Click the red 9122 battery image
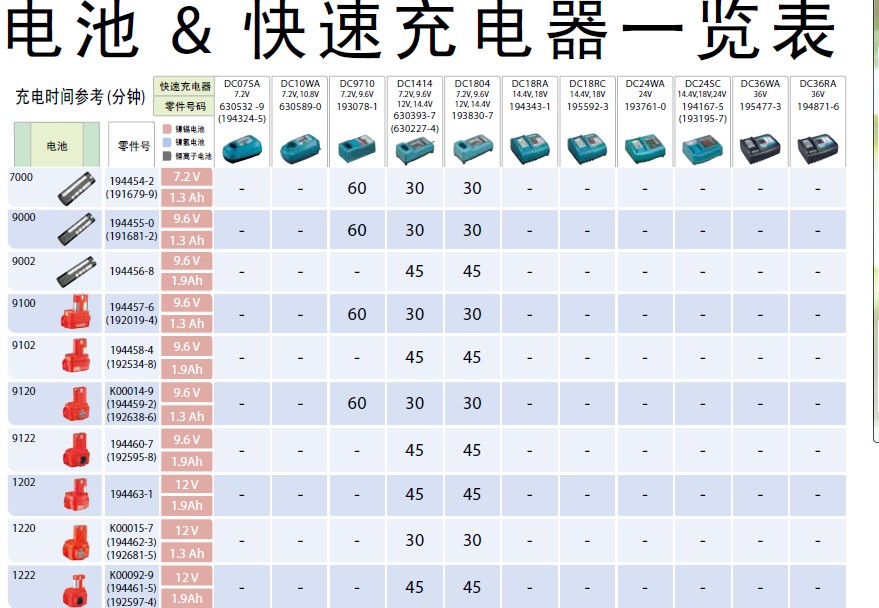Image resolution: width=879 pixels, height=608 pixels. click(76, 450)
